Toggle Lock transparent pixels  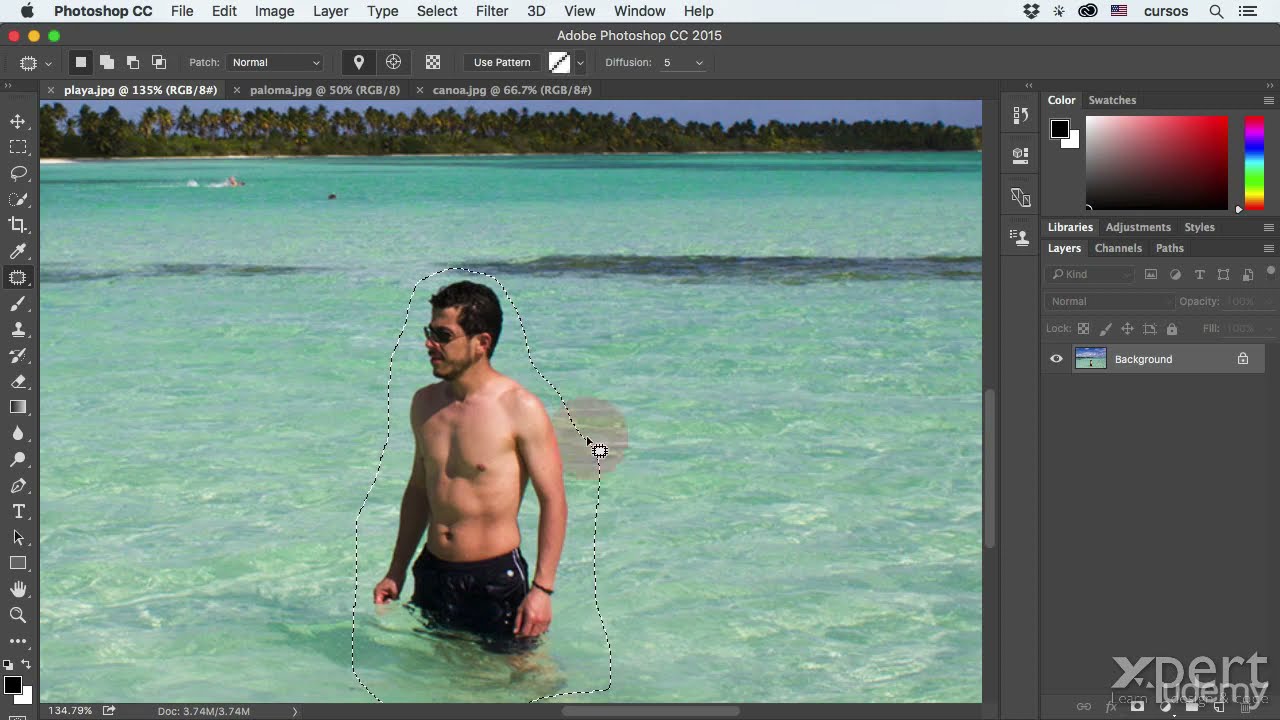click(x=1083, y=329)
